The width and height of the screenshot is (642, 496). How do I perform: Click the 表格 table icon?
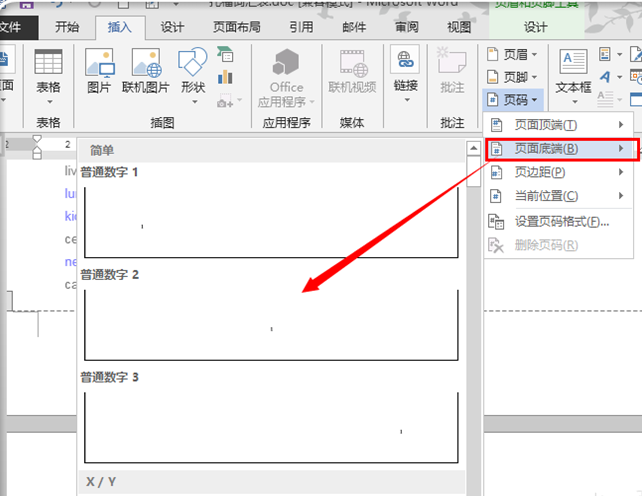[48, 71]
